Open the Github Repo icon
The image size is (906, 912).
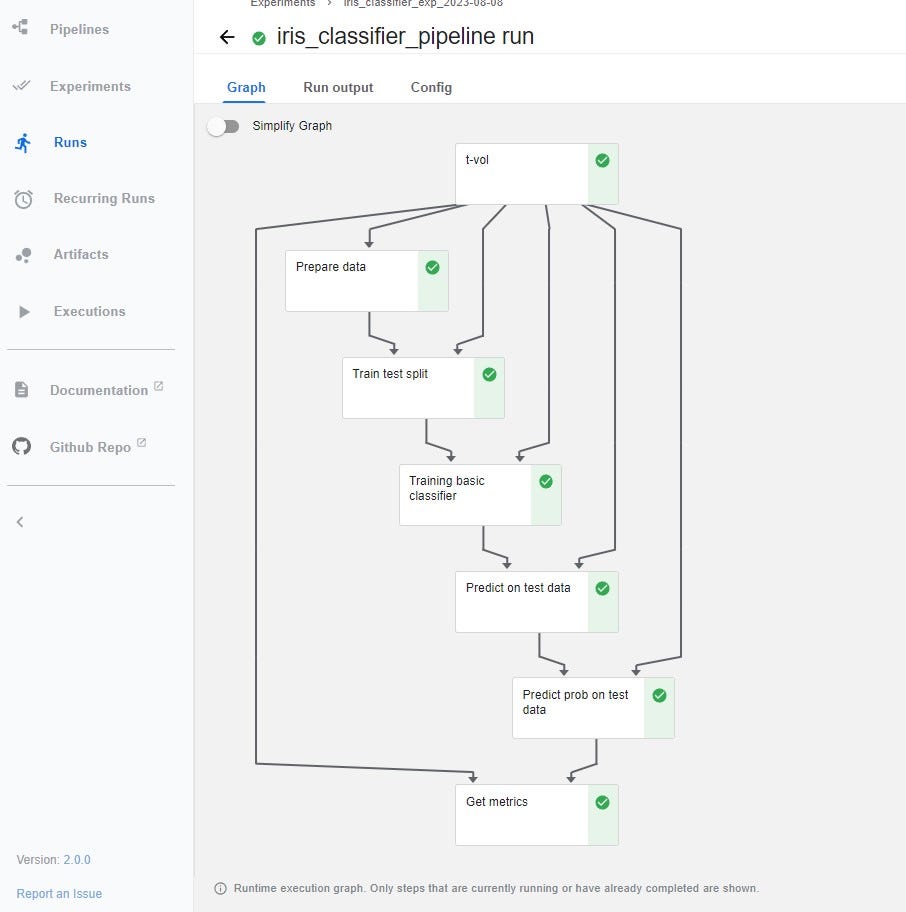pyautogui.click(x=21, y=446)
